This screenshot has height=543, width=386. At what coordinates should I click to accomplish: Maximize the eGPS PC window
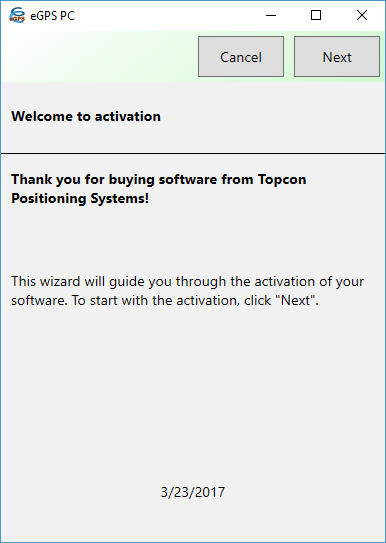tap(316, 16)
